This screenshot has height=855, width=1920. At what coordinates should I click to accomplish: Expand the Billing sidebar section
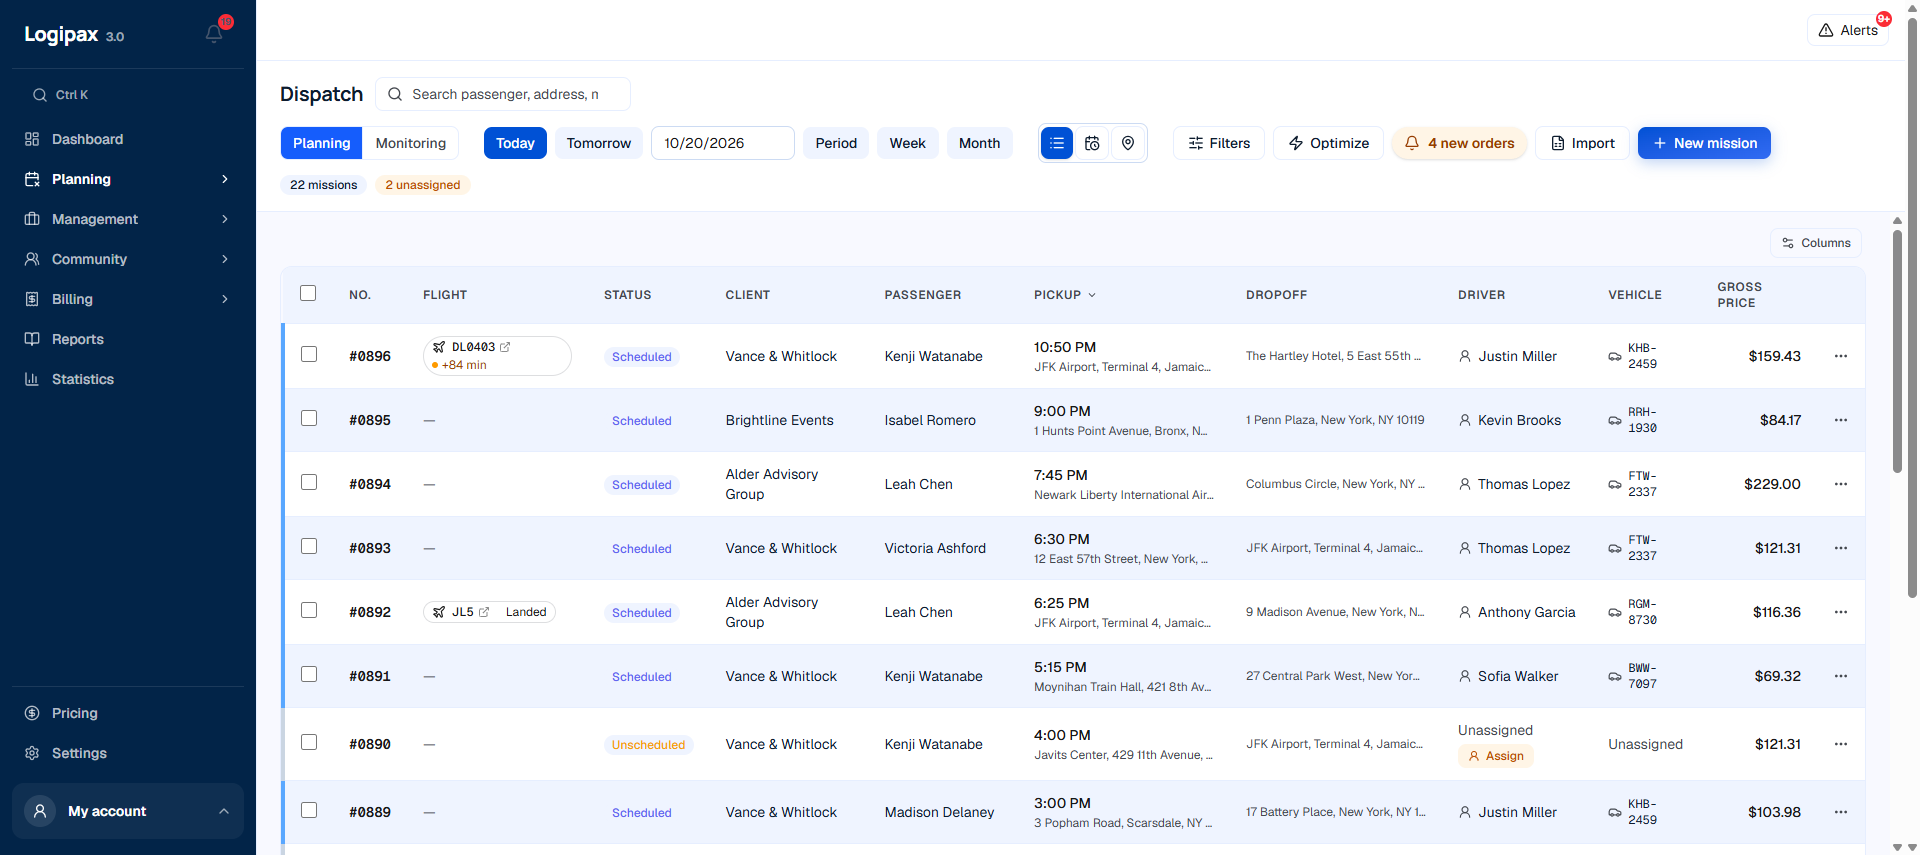pos(128,299)
